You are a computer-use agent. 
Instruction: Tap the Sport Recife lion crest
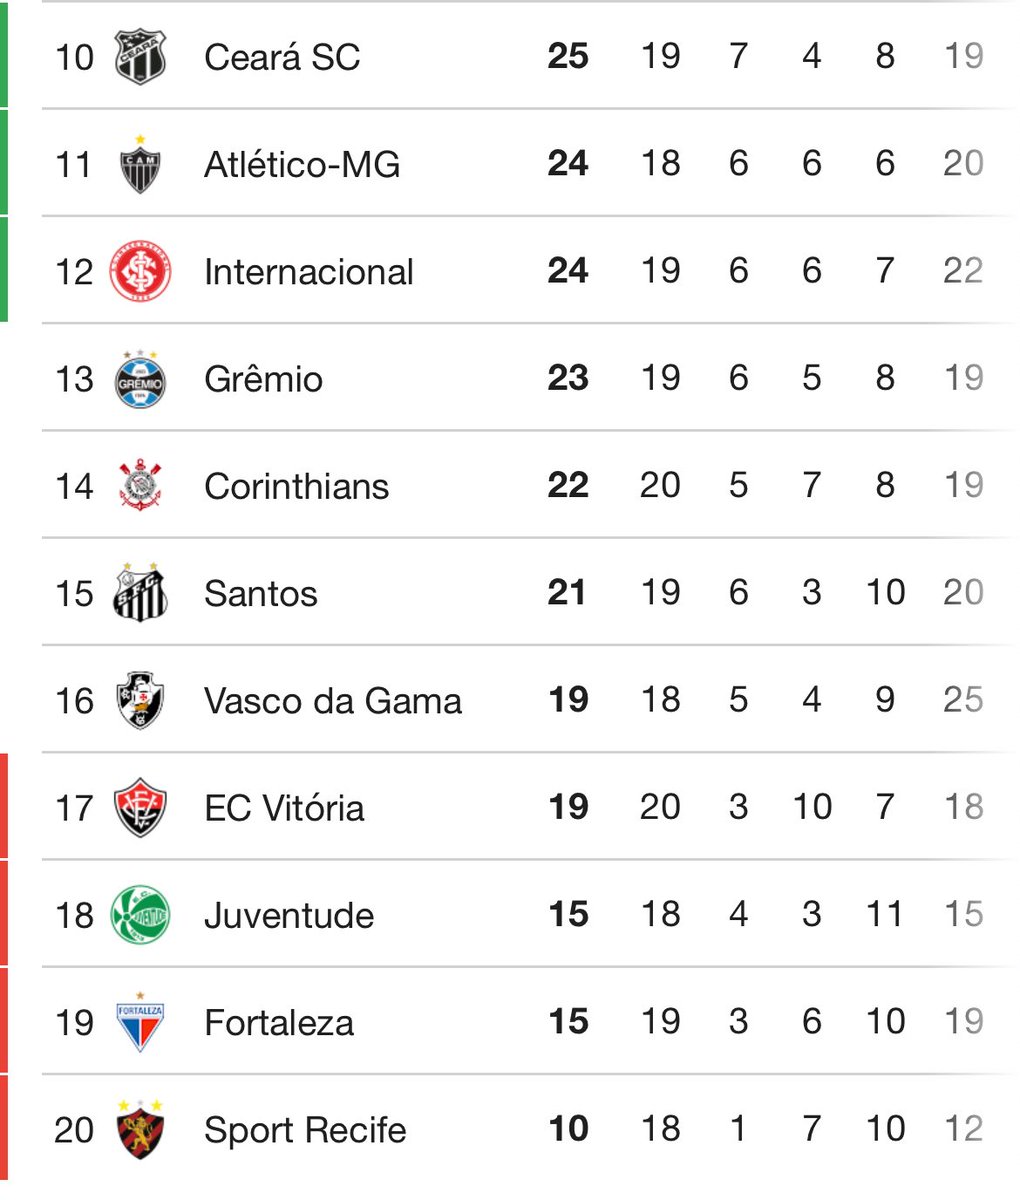point(139,1129)
